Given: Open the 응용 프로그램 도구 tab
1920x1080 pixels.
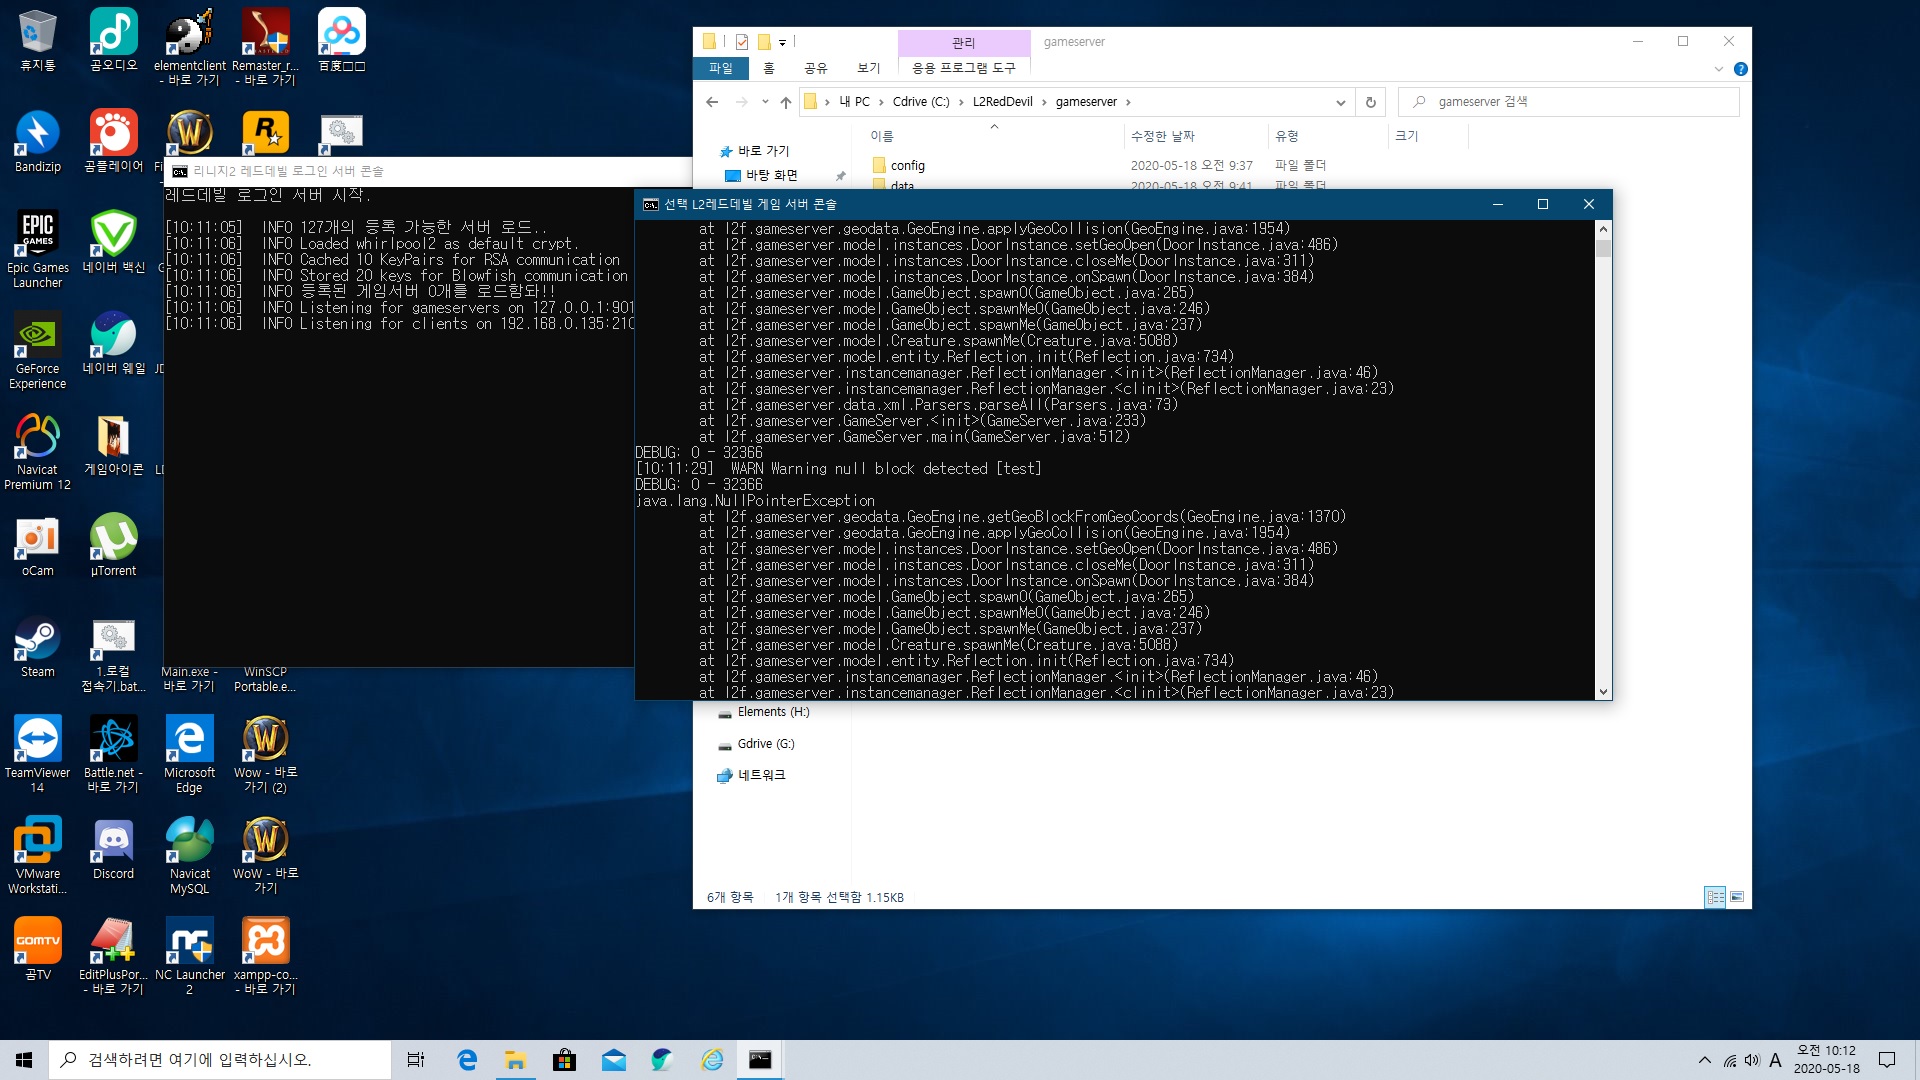Looking at the screenshot, I should tap(964, 68).
